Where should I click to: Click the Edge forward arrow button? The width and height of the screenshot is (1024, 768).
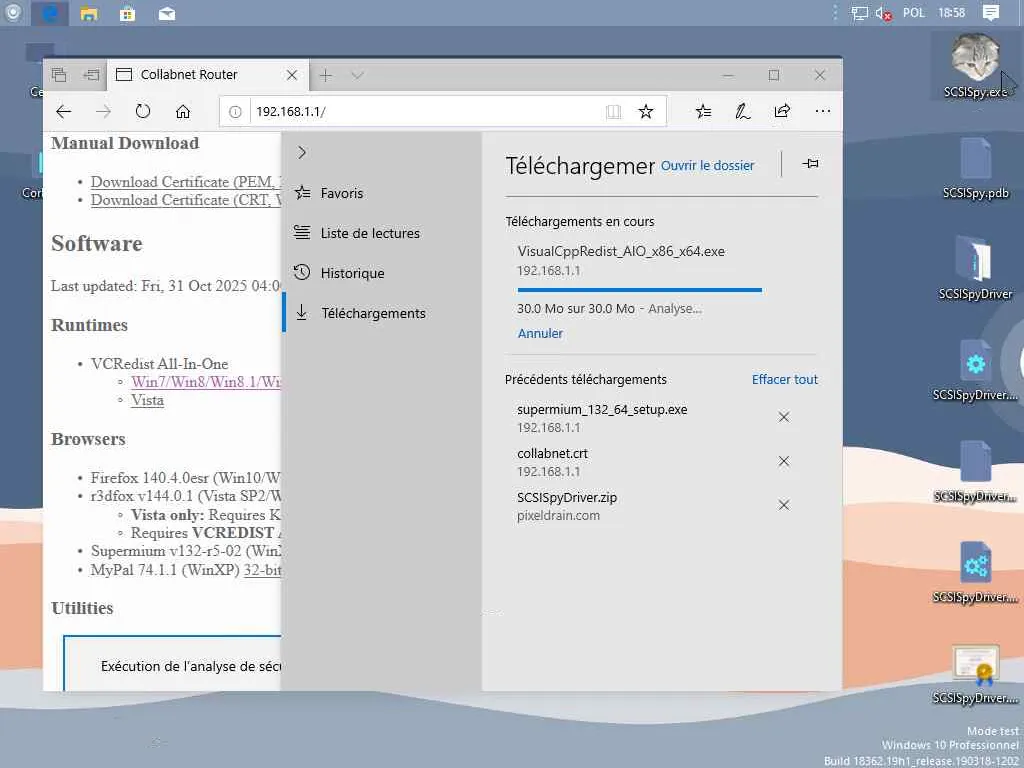click(103, 112)
